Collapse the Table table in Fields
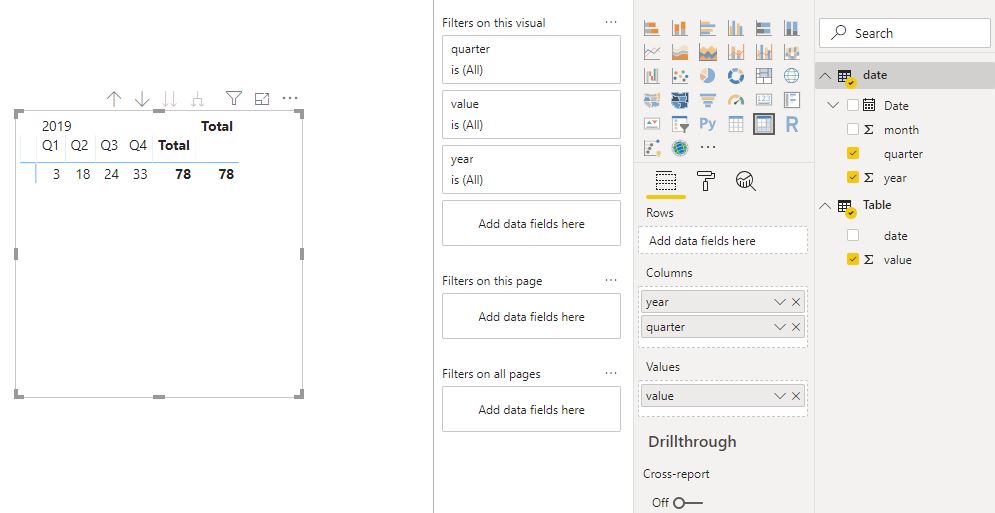This screenshot has height=513, width=995. pyautogui.click(x=825, y=206)
